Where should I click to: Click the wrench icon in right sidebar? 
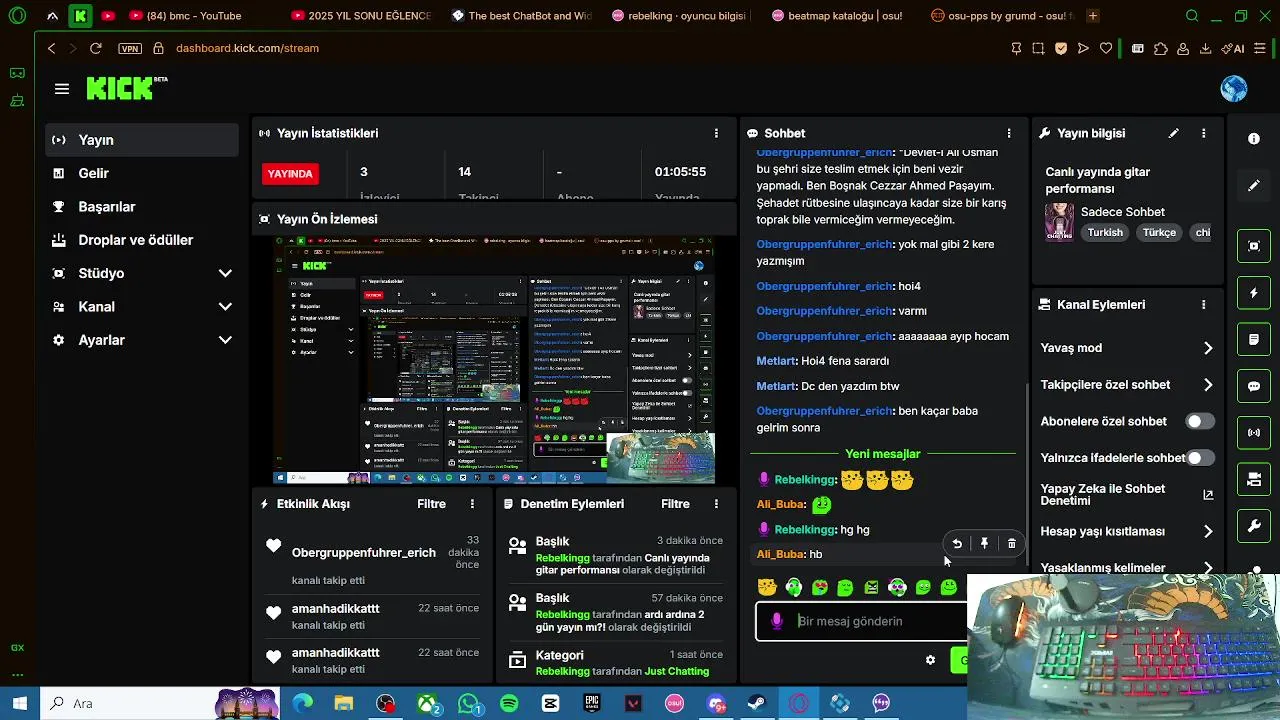tap(1254, 526)
